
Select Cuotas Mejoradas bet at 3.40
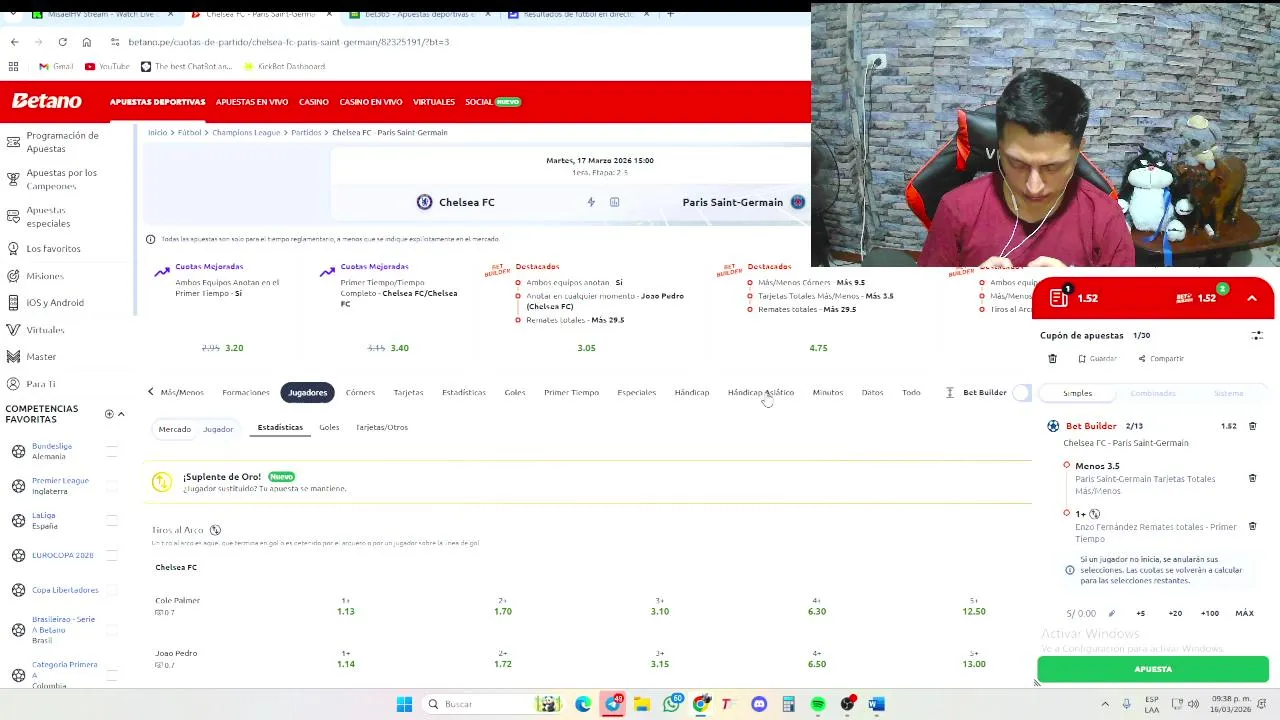point(399,348)
